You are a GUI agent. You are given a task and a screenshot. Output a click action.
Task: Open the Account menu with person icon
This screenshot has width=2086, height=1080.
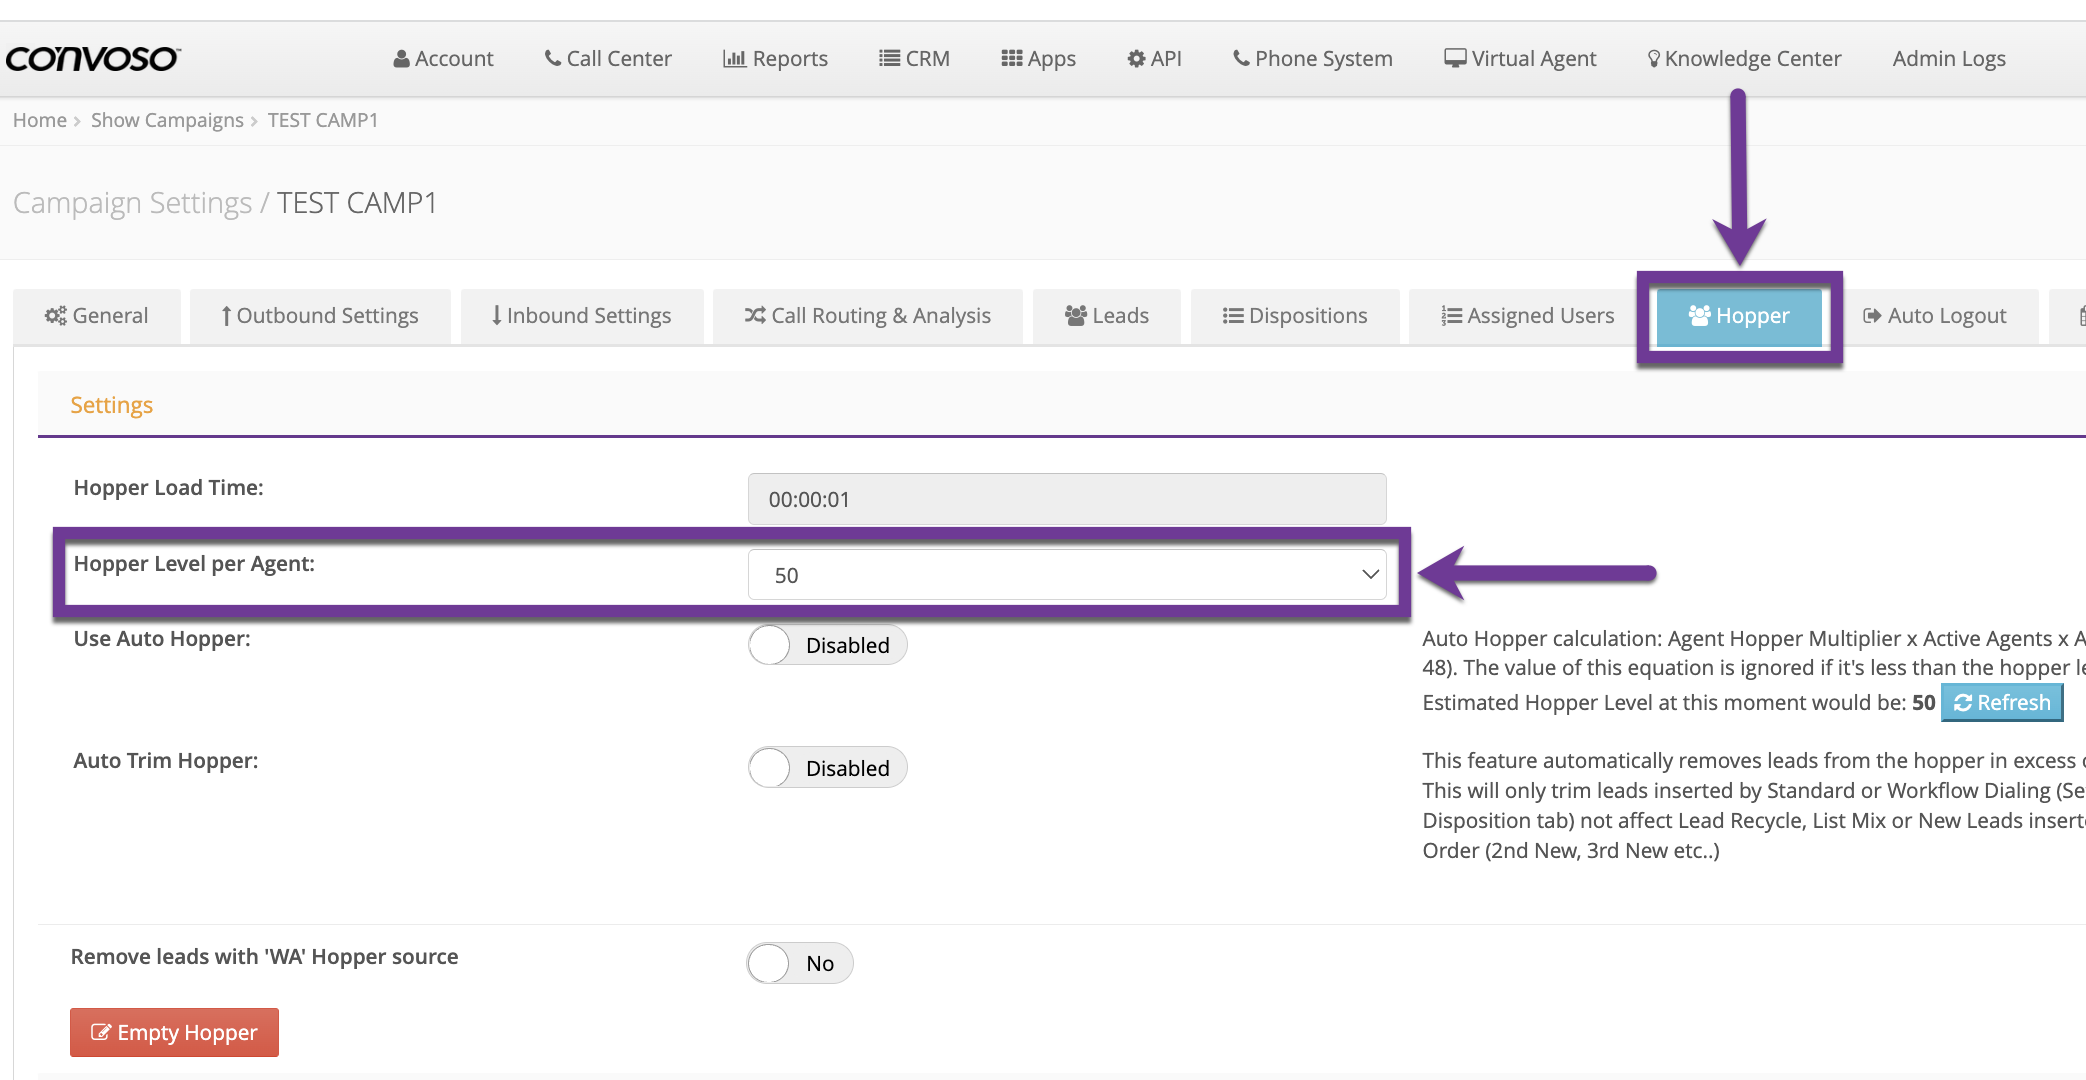click(x=443, y=59)
